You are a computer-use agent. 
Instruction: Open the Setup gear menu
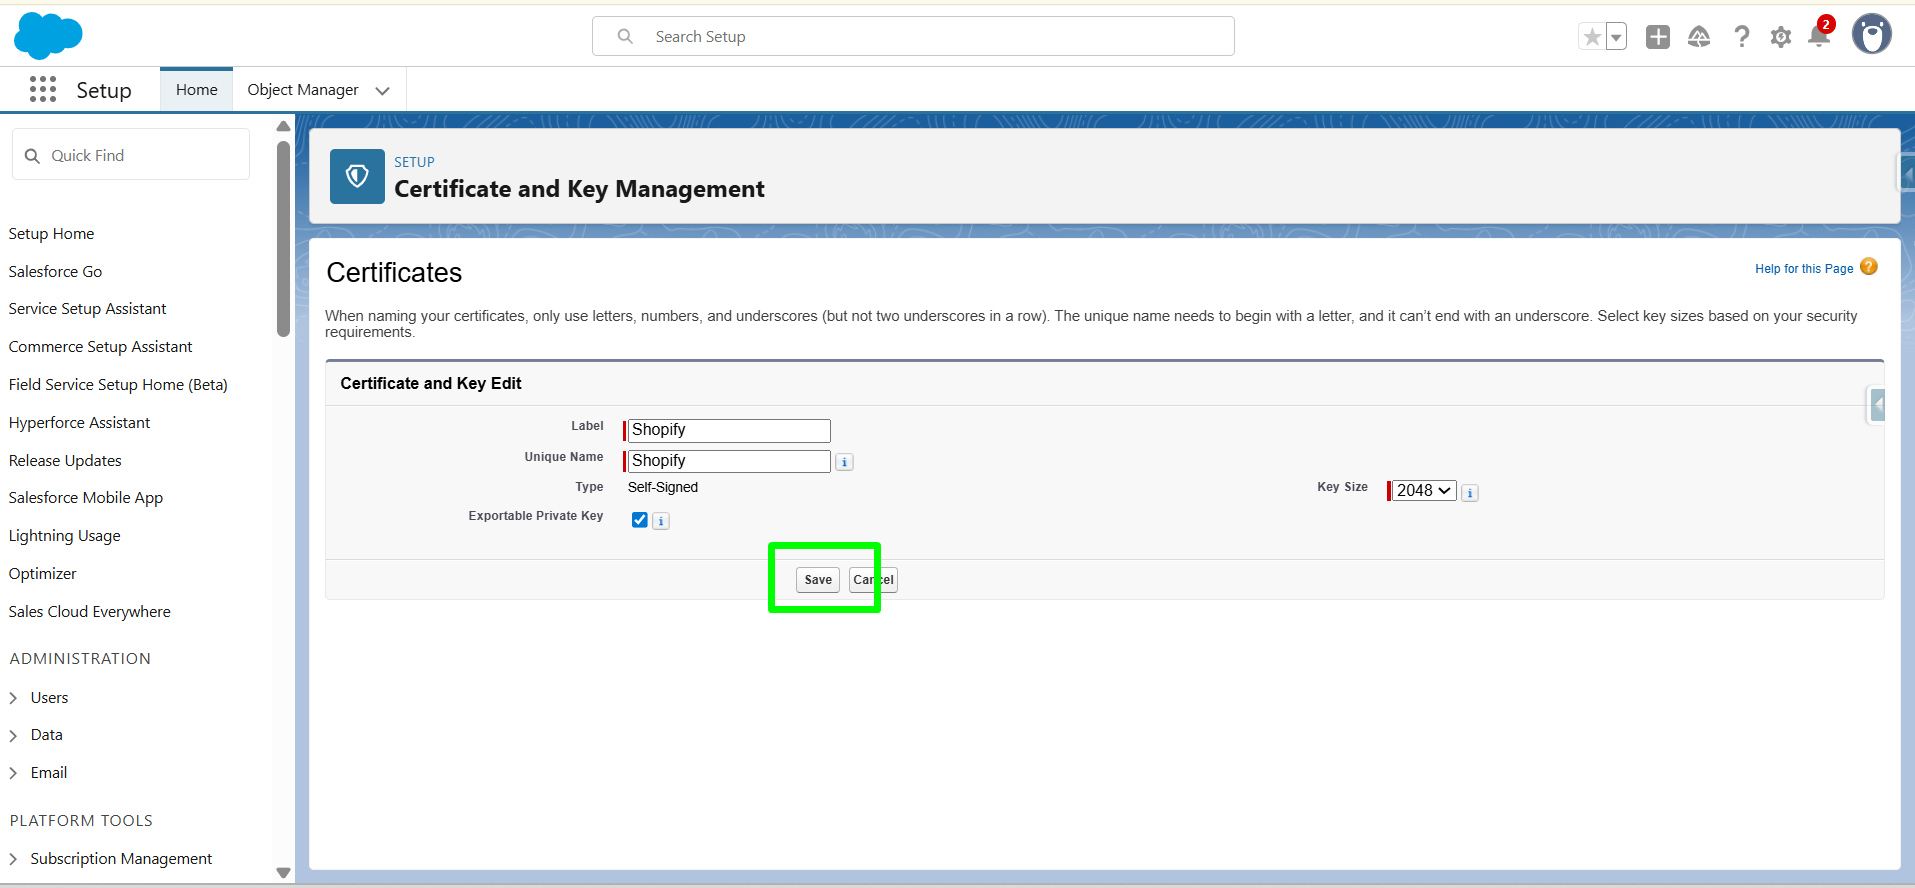[x=1781, y=37]
